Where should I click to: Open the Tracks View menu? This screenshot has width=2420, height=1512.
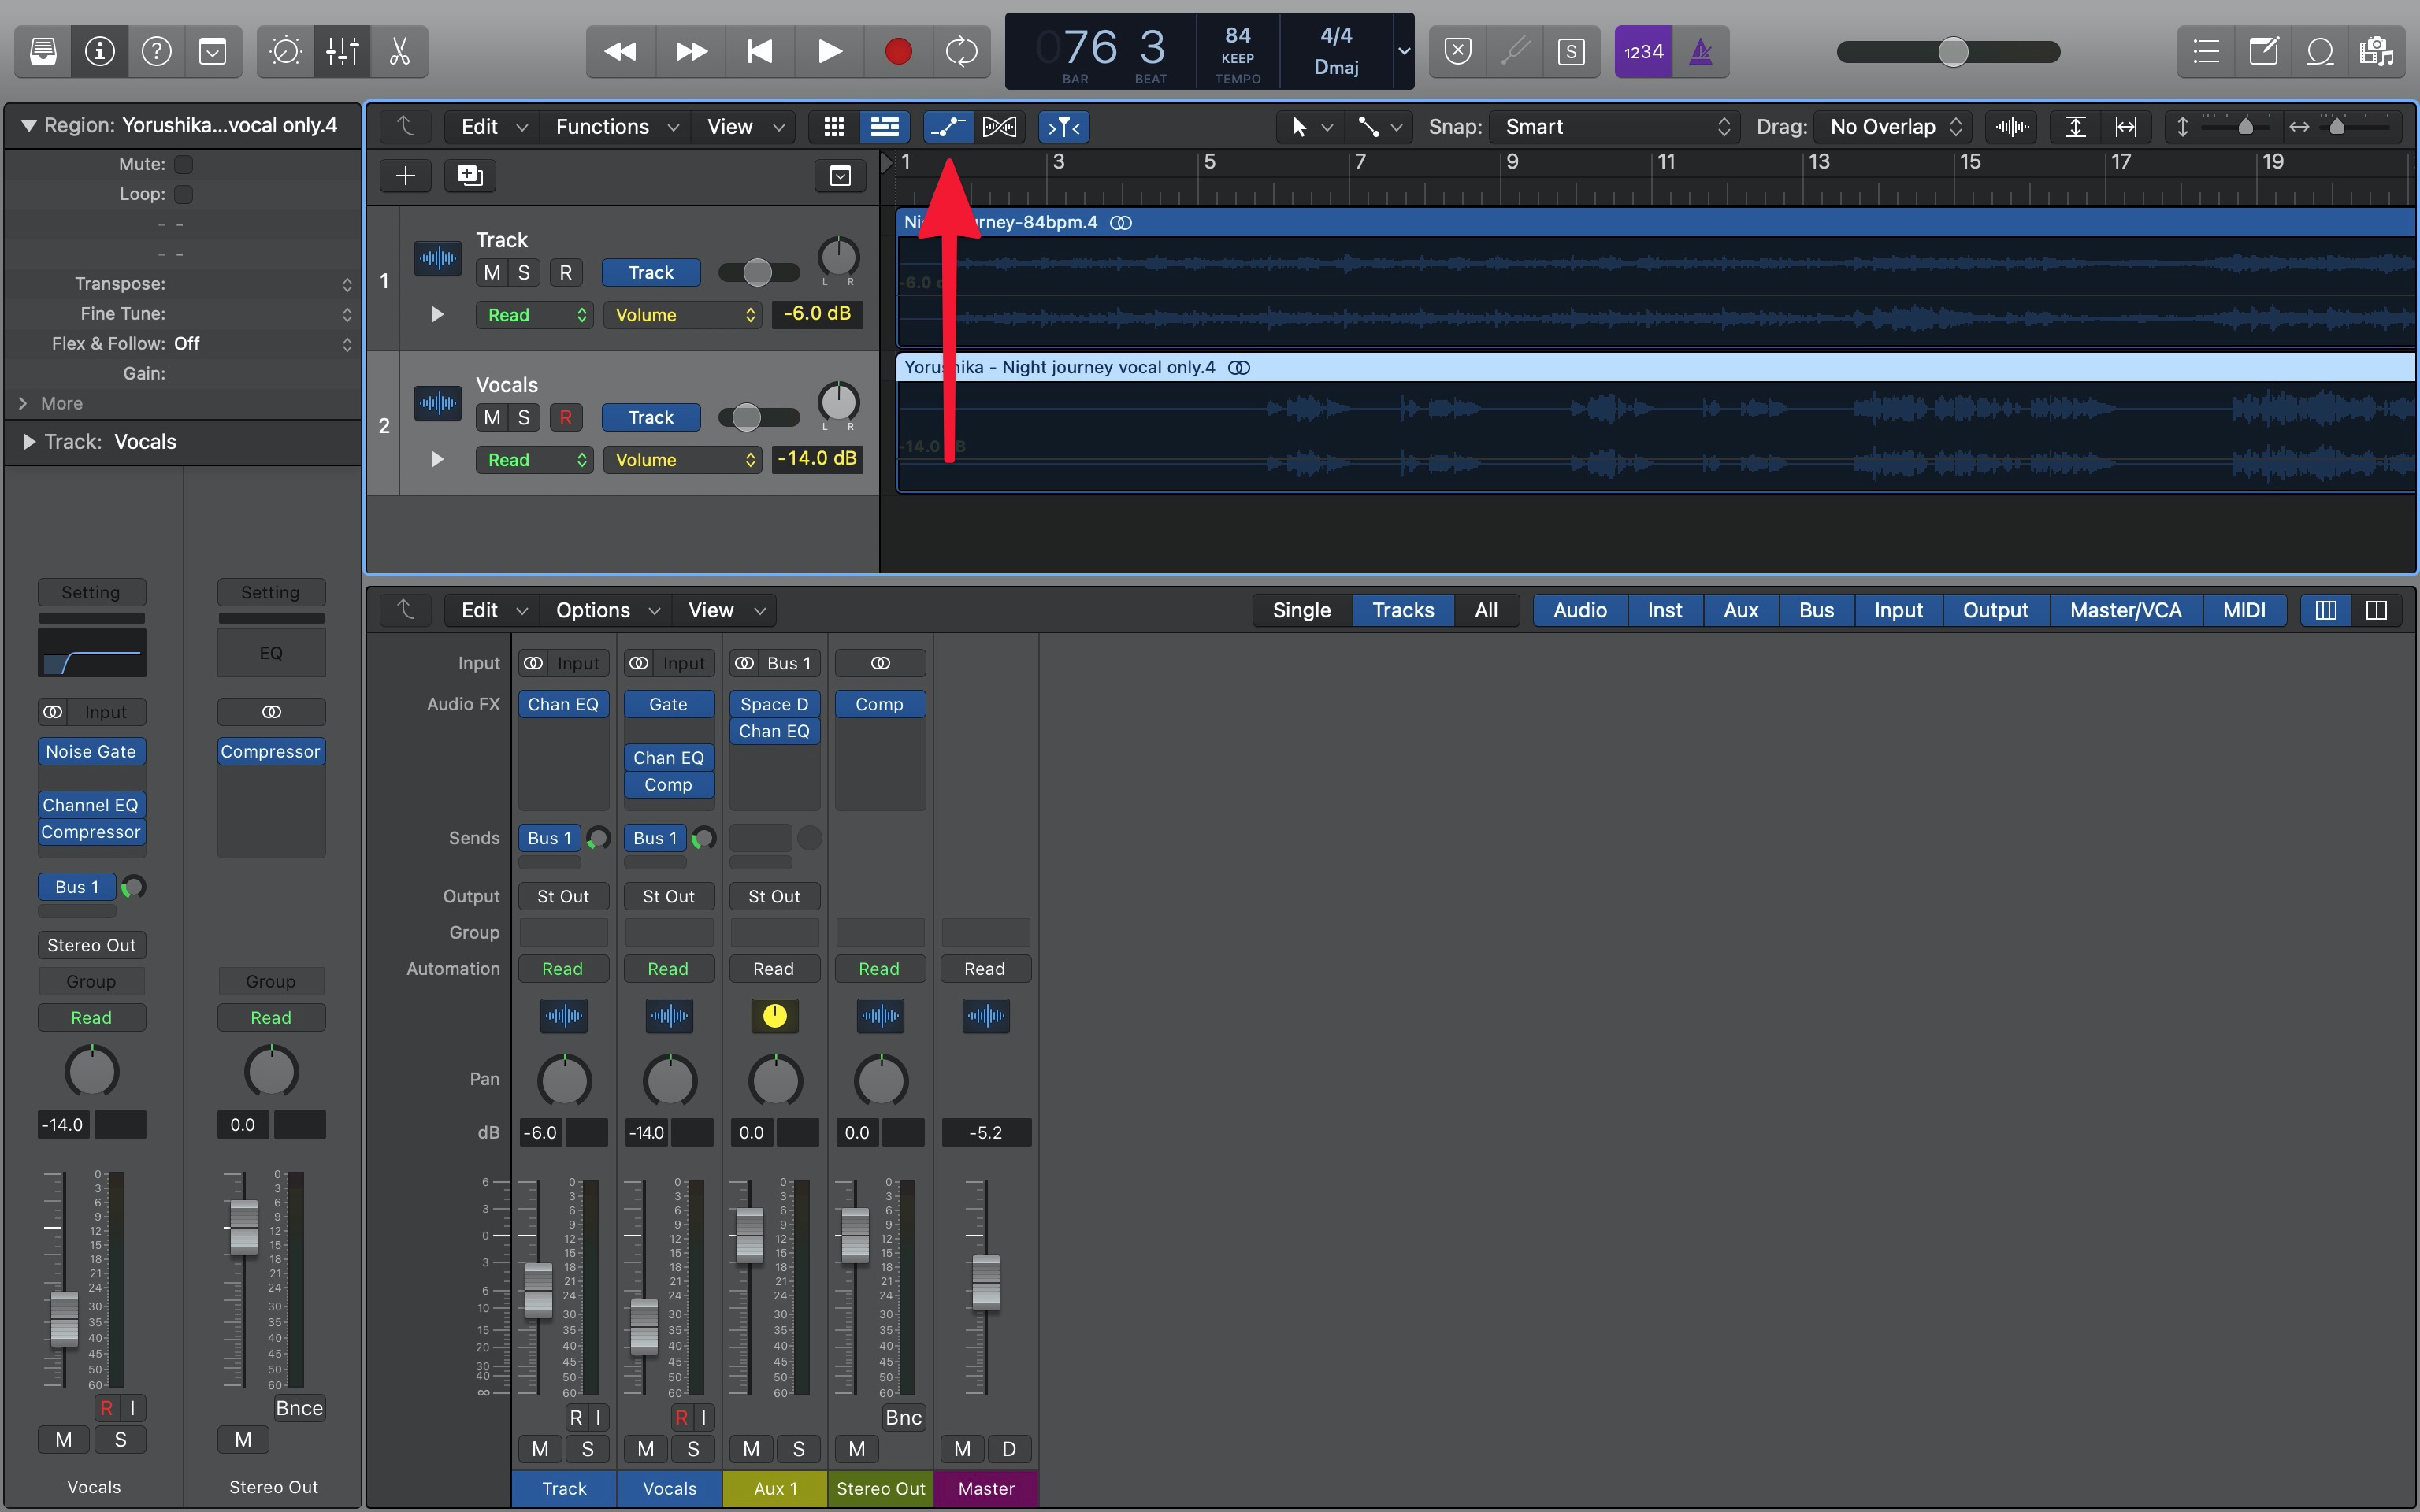click(743, 127)
